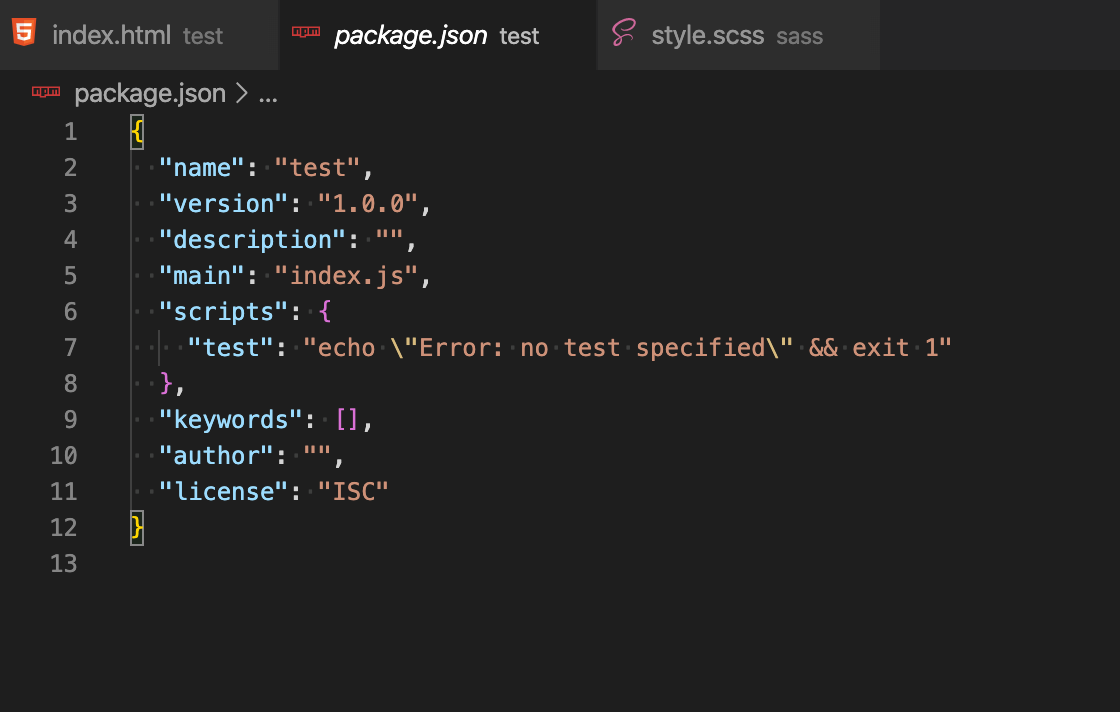Click the opening curly brace on line 1
The image size is (1120, 712).
(x=137, y=131)
